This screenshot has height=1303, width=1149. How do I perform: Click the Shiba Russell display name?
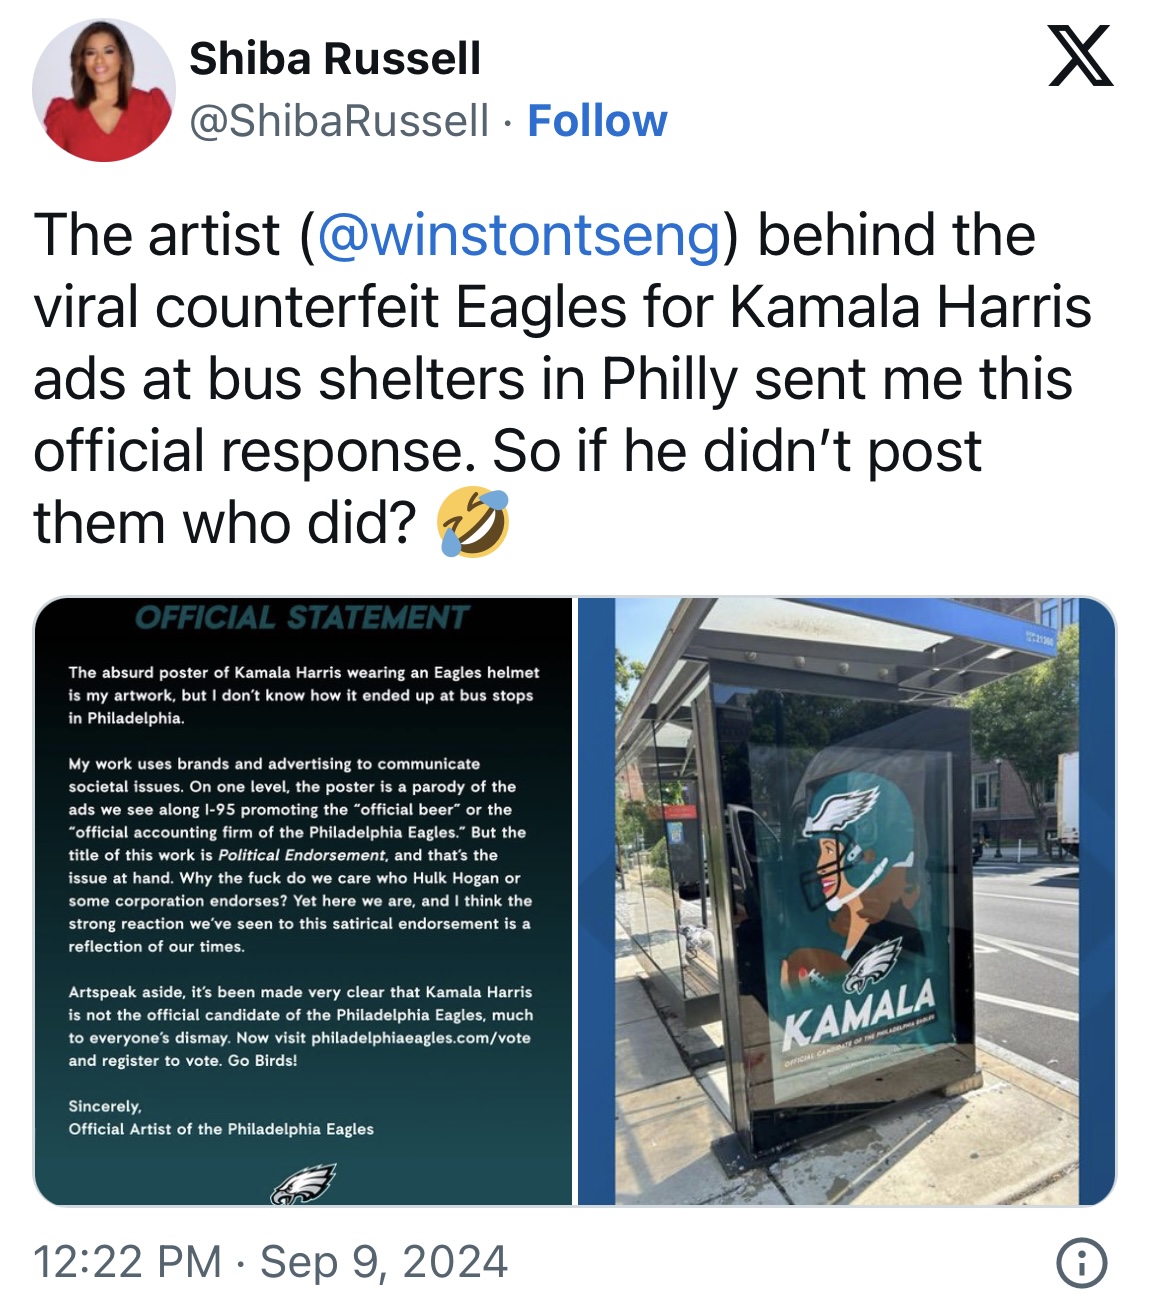click(335, 58)
